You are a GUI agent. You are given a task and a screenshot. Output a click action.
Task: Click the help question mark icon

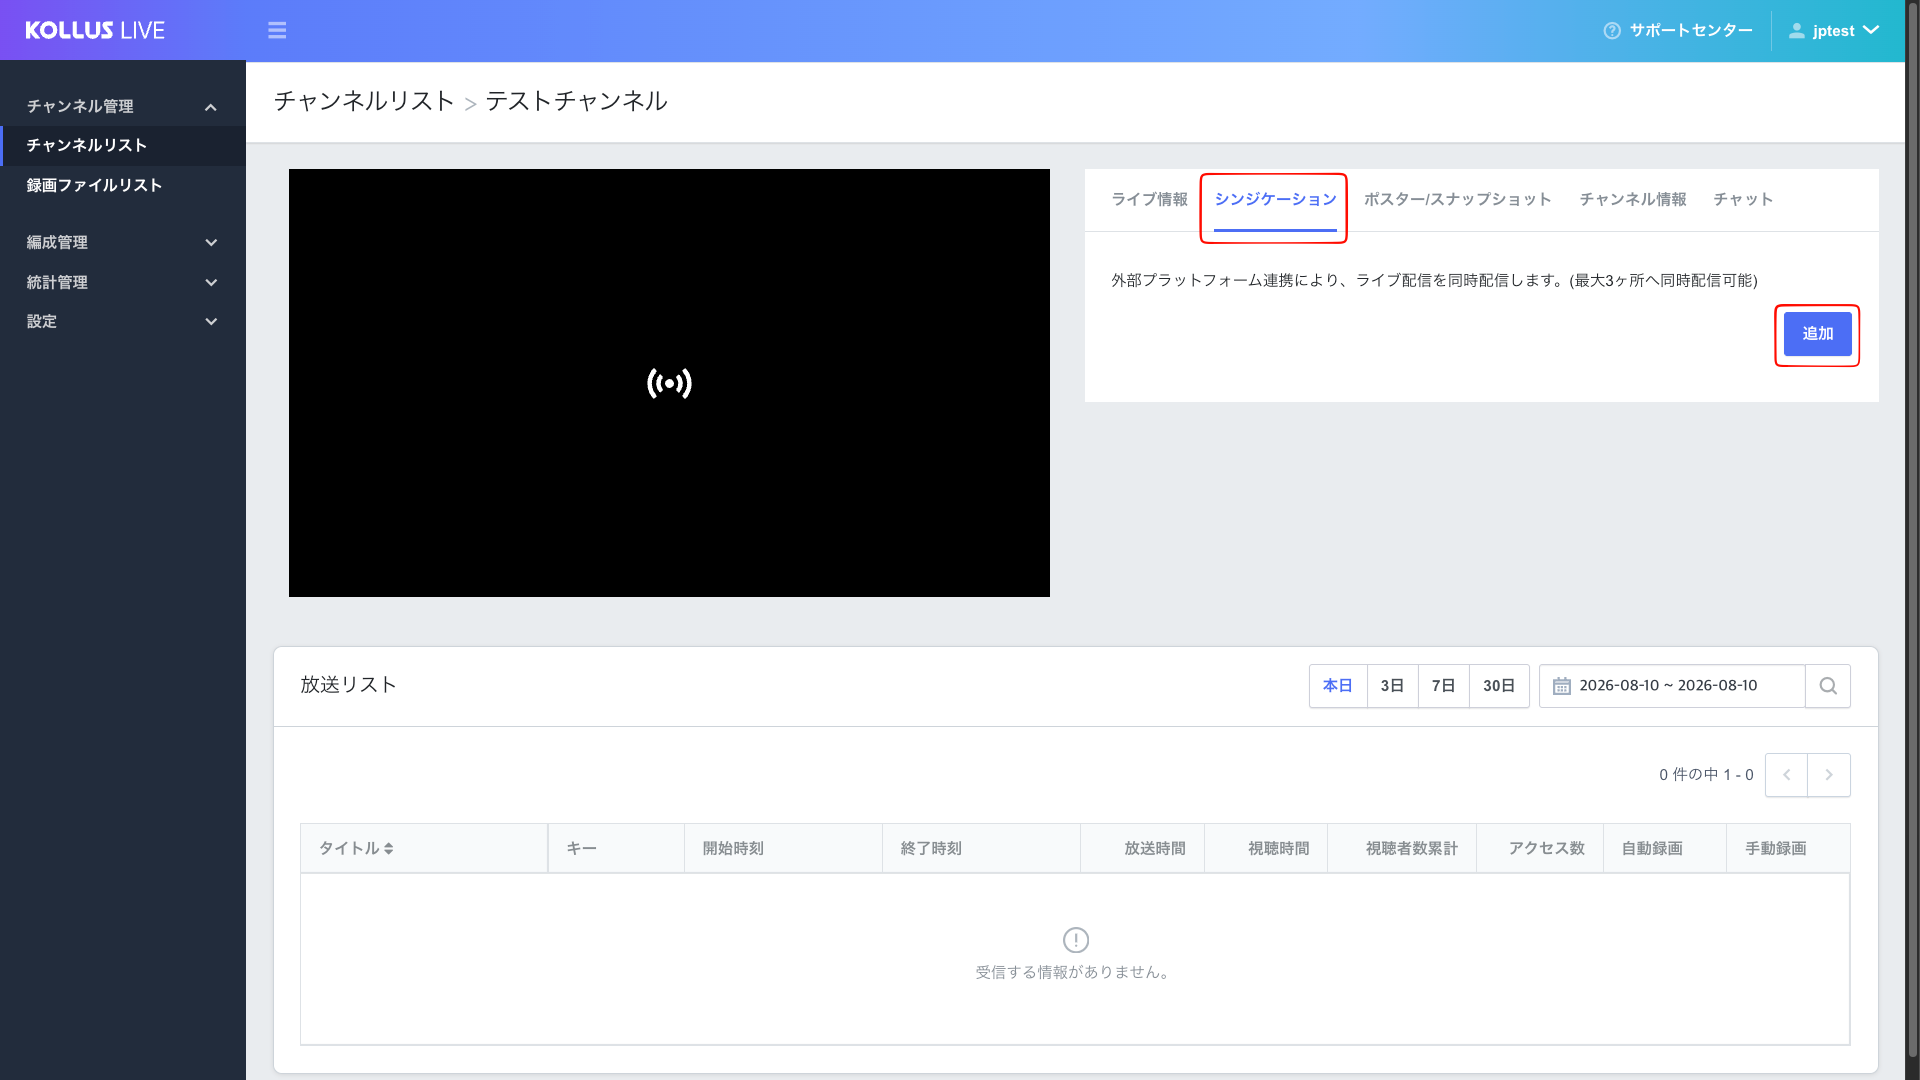click(x=1612, y=31)
